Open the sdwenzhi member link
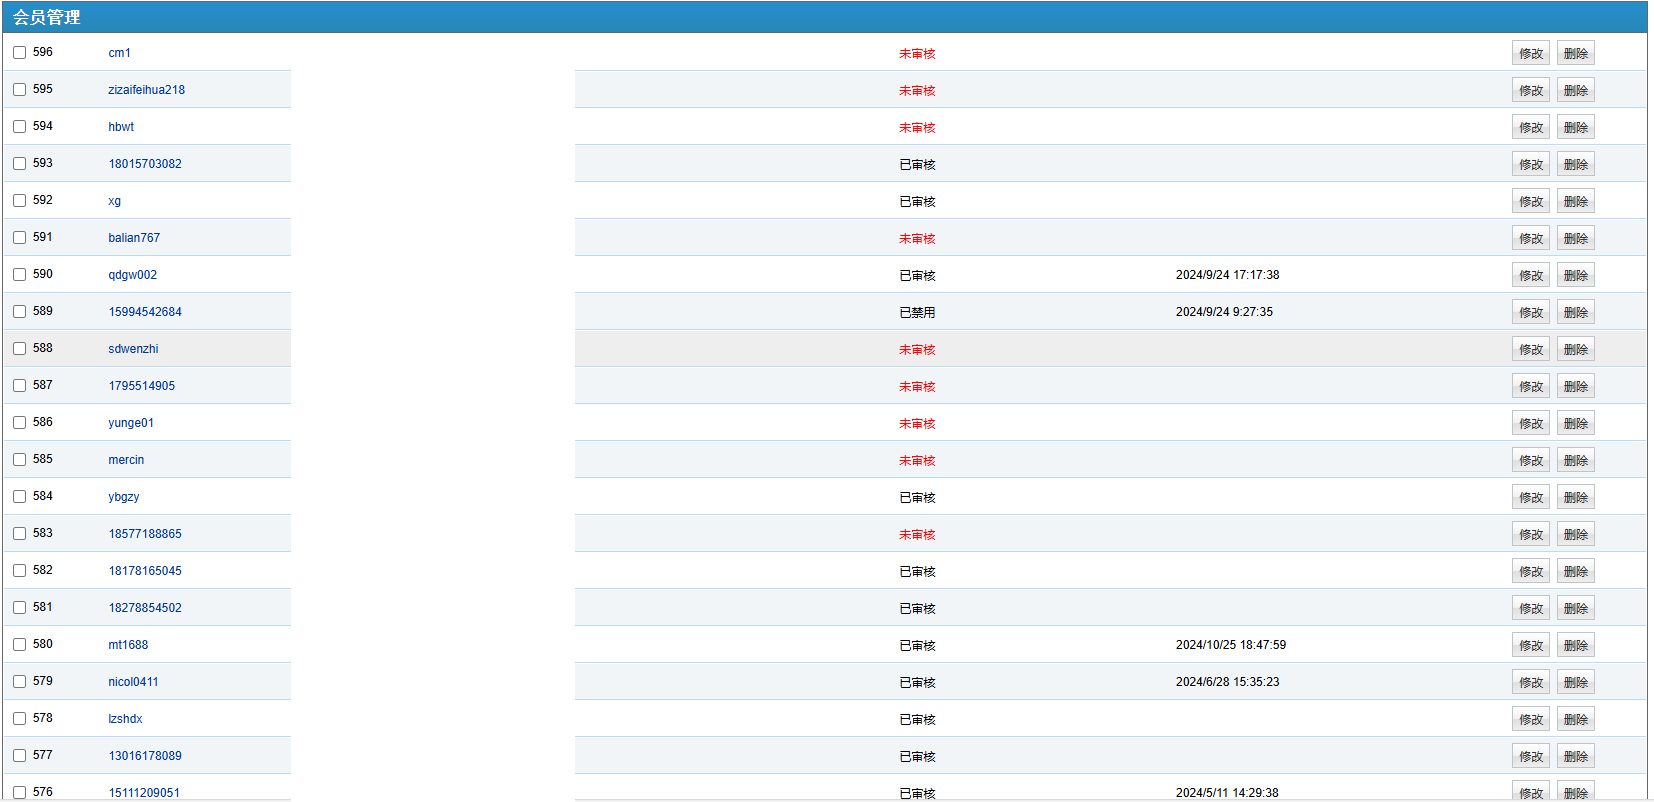 pyautogui.click(x=133, y=349)
